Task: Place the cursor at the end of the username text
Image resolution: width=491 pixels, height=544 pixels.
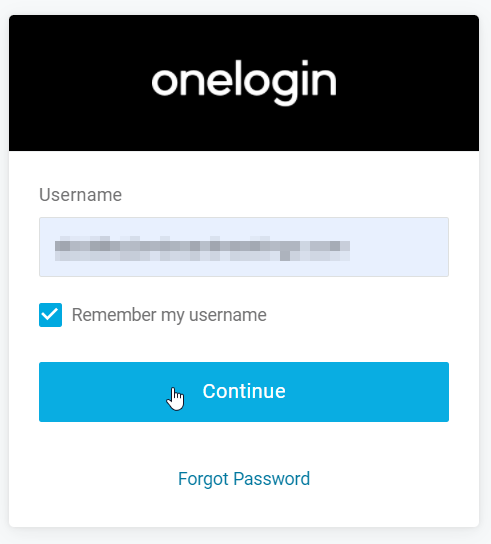Action: pyautogui.click(x=351, y=248)
